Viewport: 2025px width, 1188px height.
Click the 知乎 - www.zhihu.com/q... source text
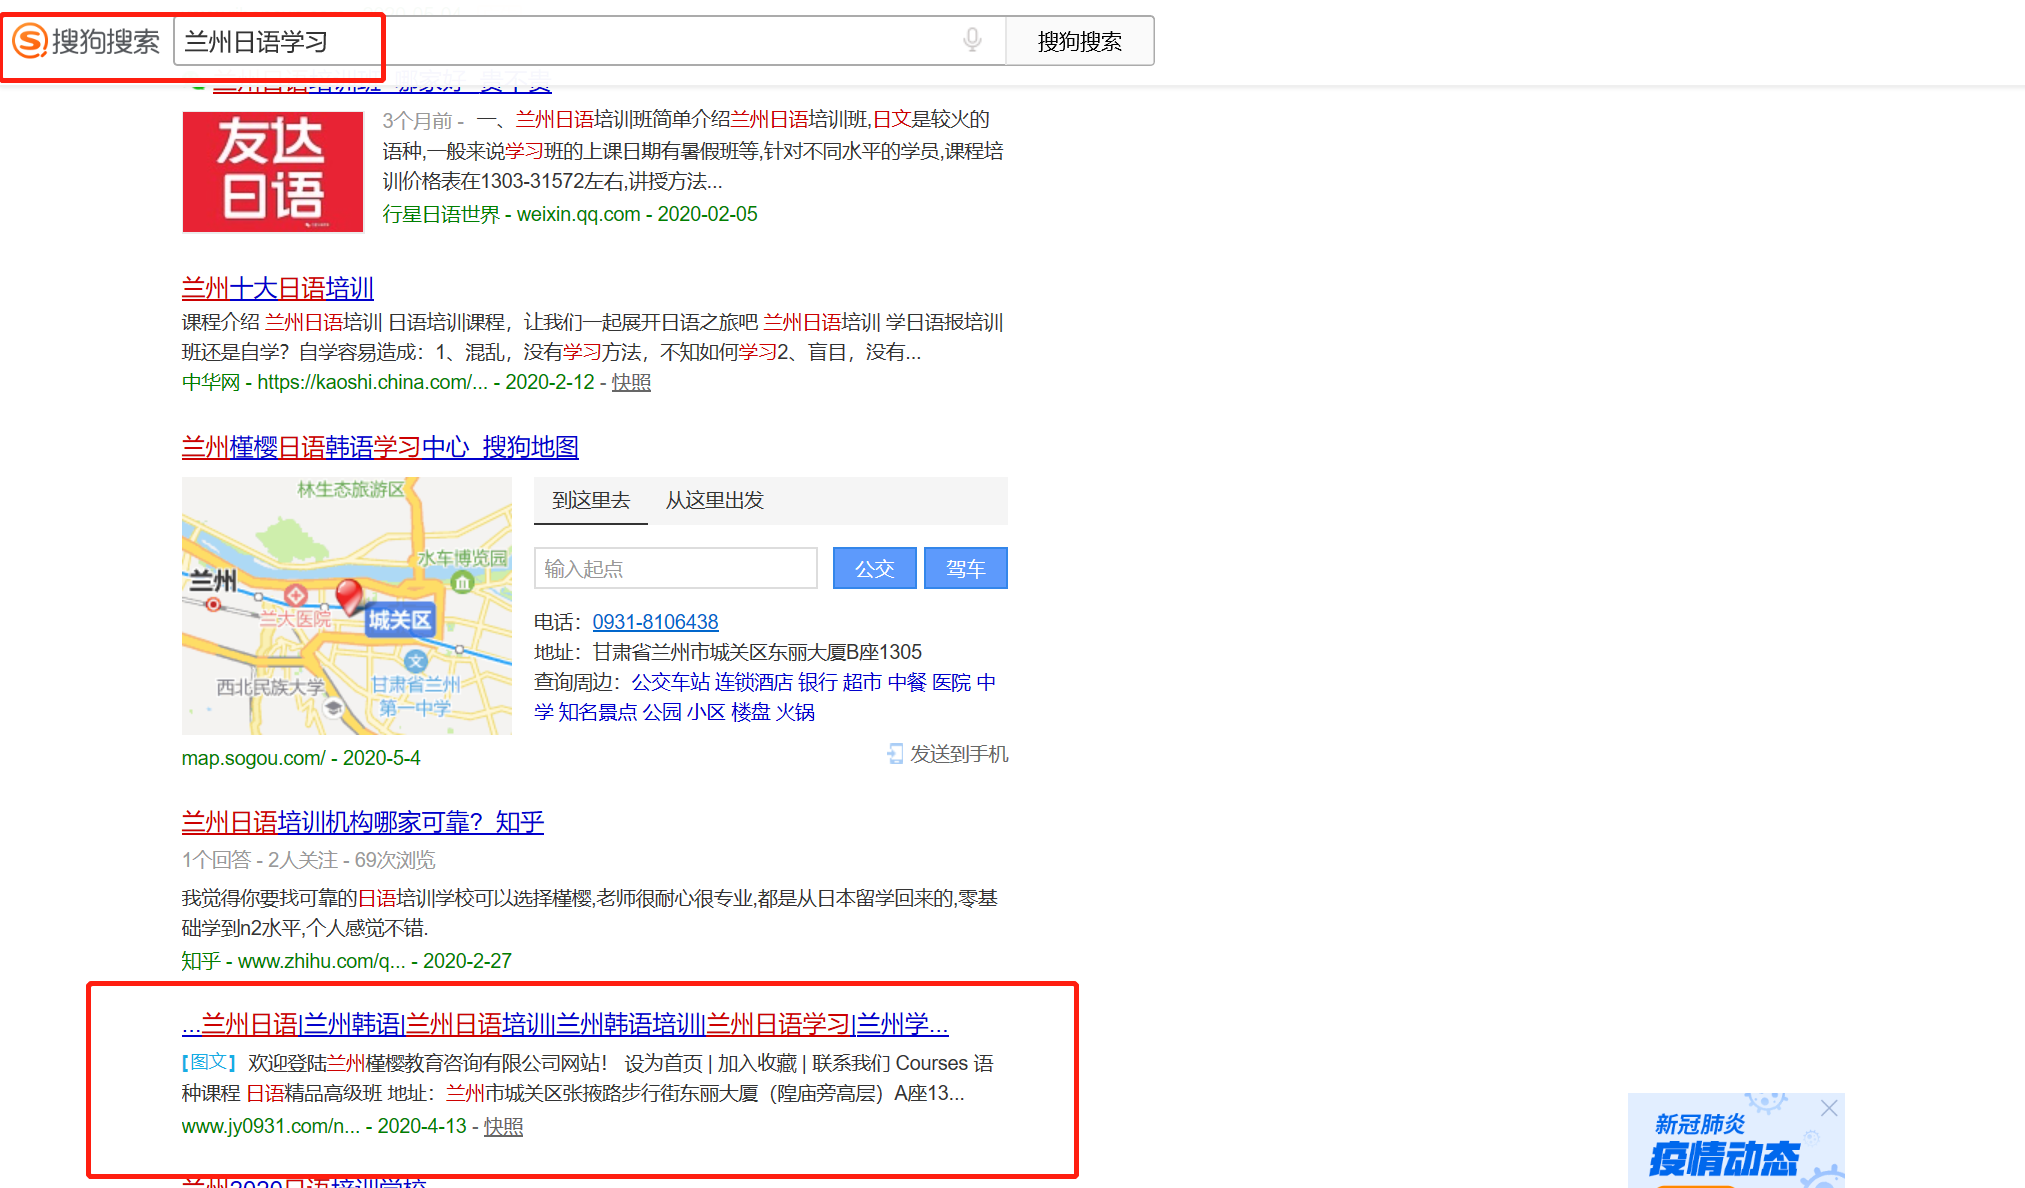click(x=293, y=961)
